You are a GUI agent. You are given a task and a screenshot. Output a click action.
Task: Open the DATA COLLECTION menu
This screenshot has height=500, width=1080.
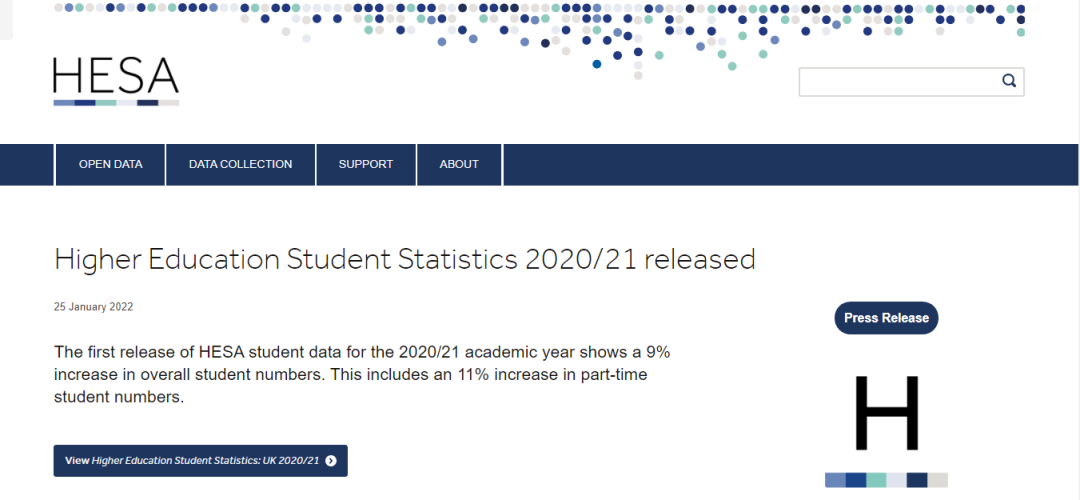[x=240, y=165]
